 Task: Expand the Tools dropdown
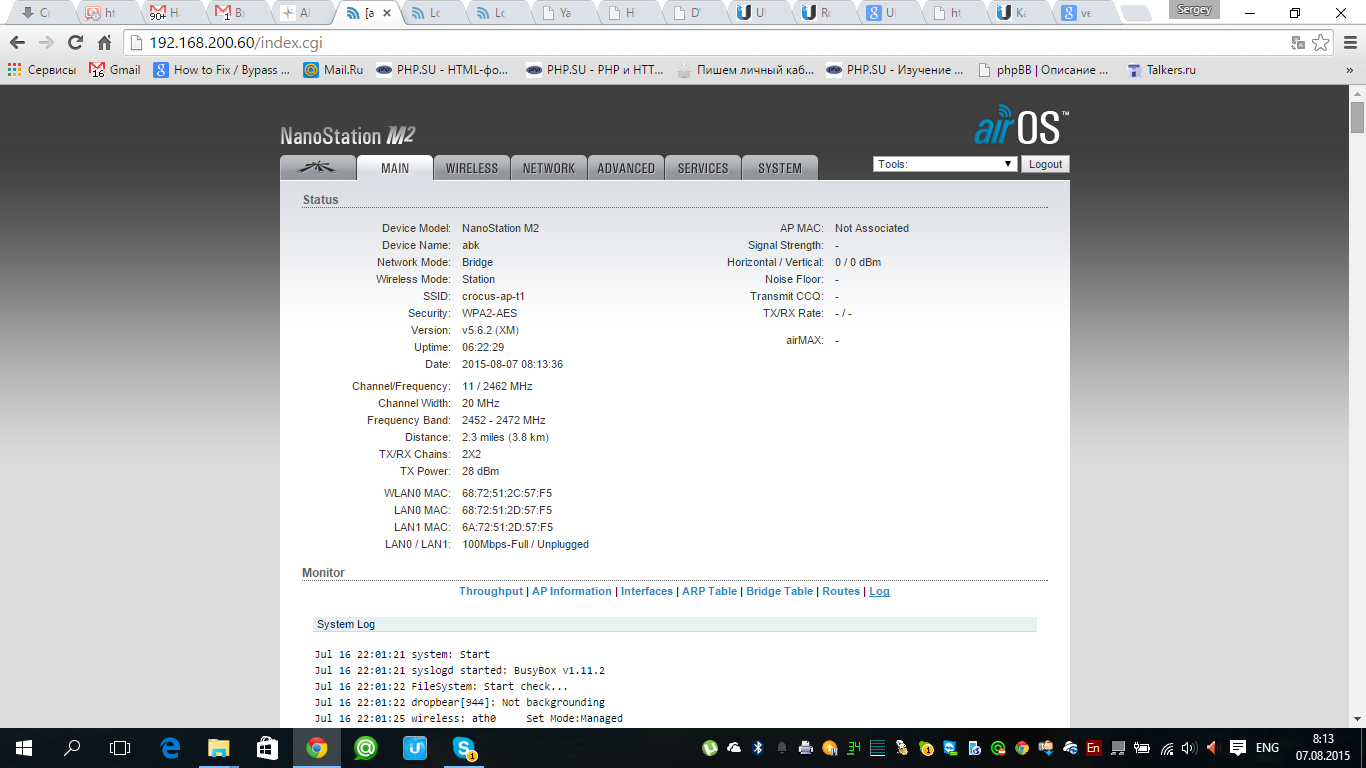945,164
